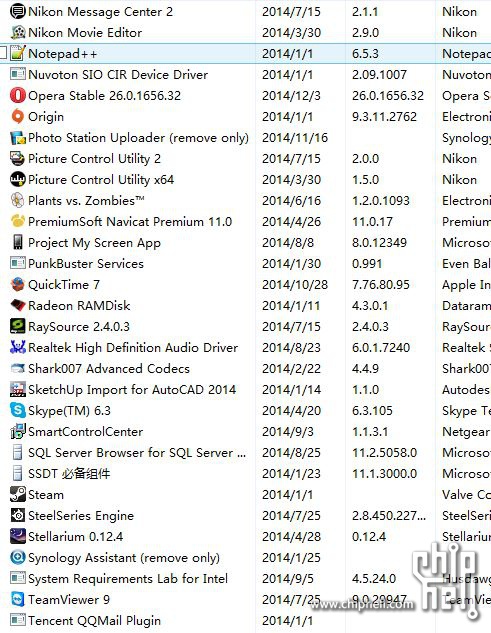Click the Opera Stable red O icon
Viewport: 491px width, 633px height.
point(17,96)
